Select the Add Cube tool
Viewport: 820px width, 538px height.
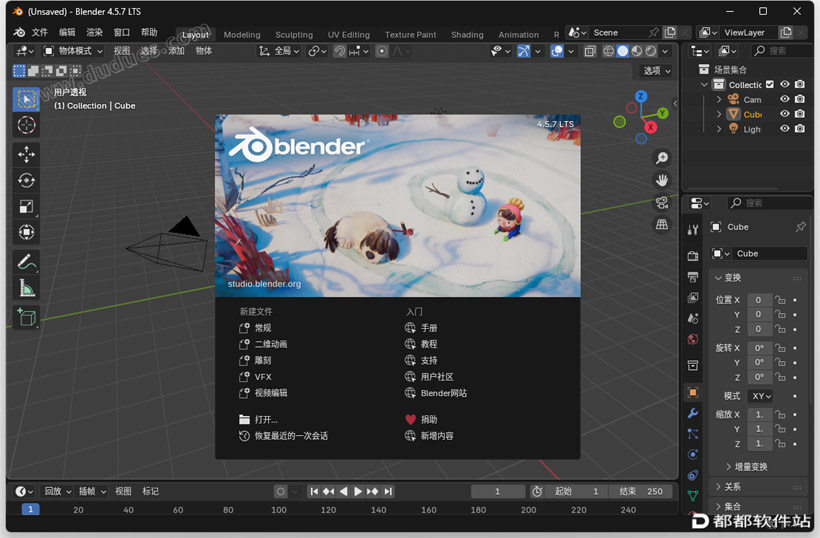26,317
